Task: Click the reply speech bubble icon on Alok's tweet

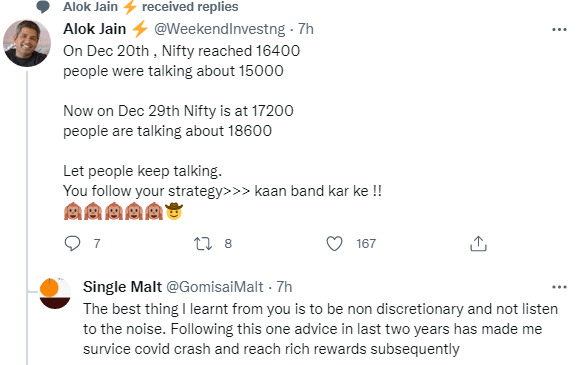Action: tap(72, 244)
